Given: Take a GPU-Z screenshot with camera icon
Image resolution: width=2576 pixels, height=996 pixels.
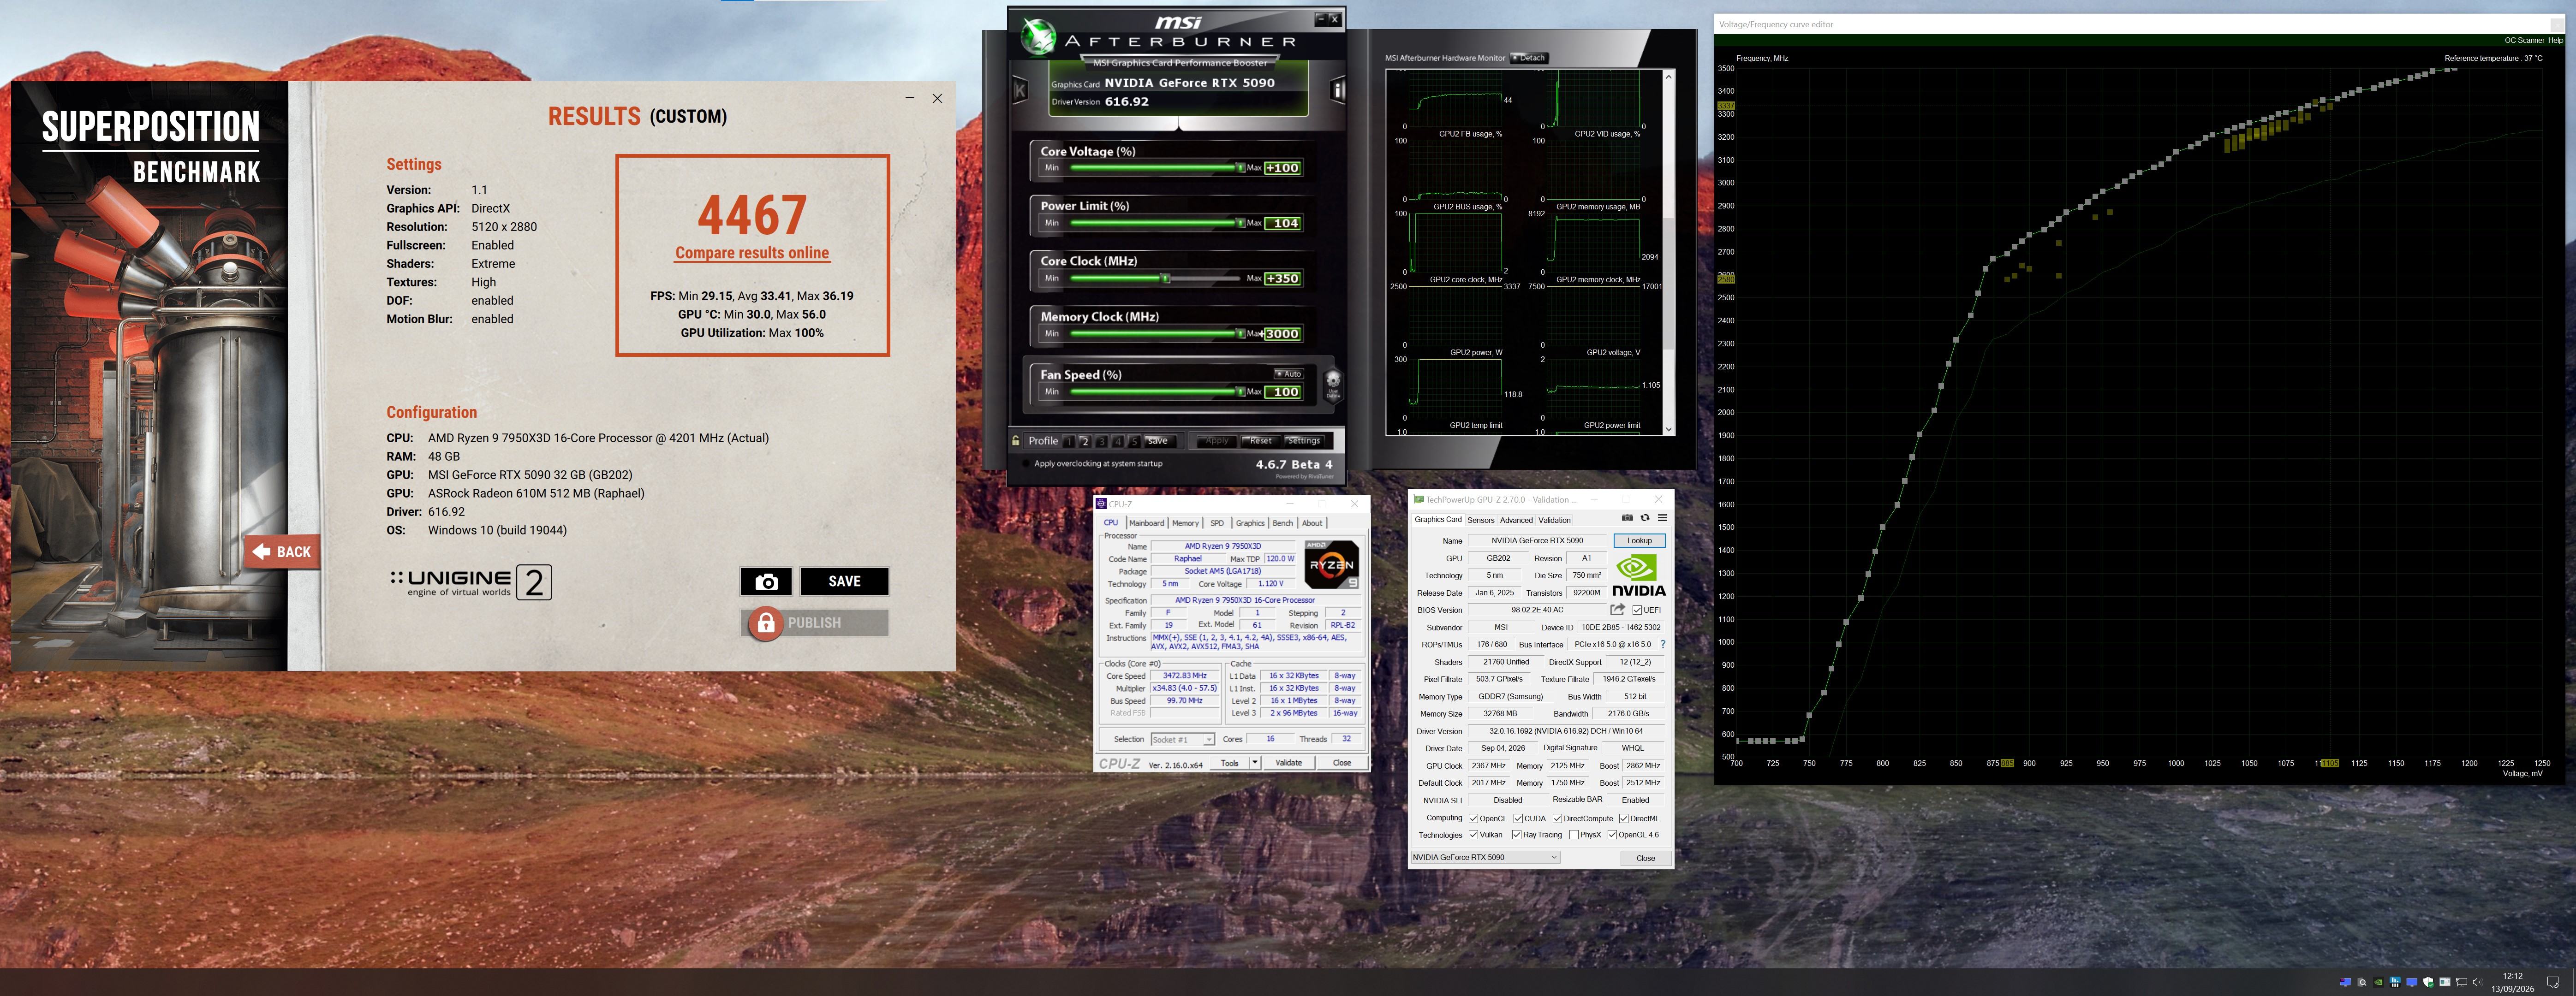Looking at the screenshot, I should click(1627, 518).
